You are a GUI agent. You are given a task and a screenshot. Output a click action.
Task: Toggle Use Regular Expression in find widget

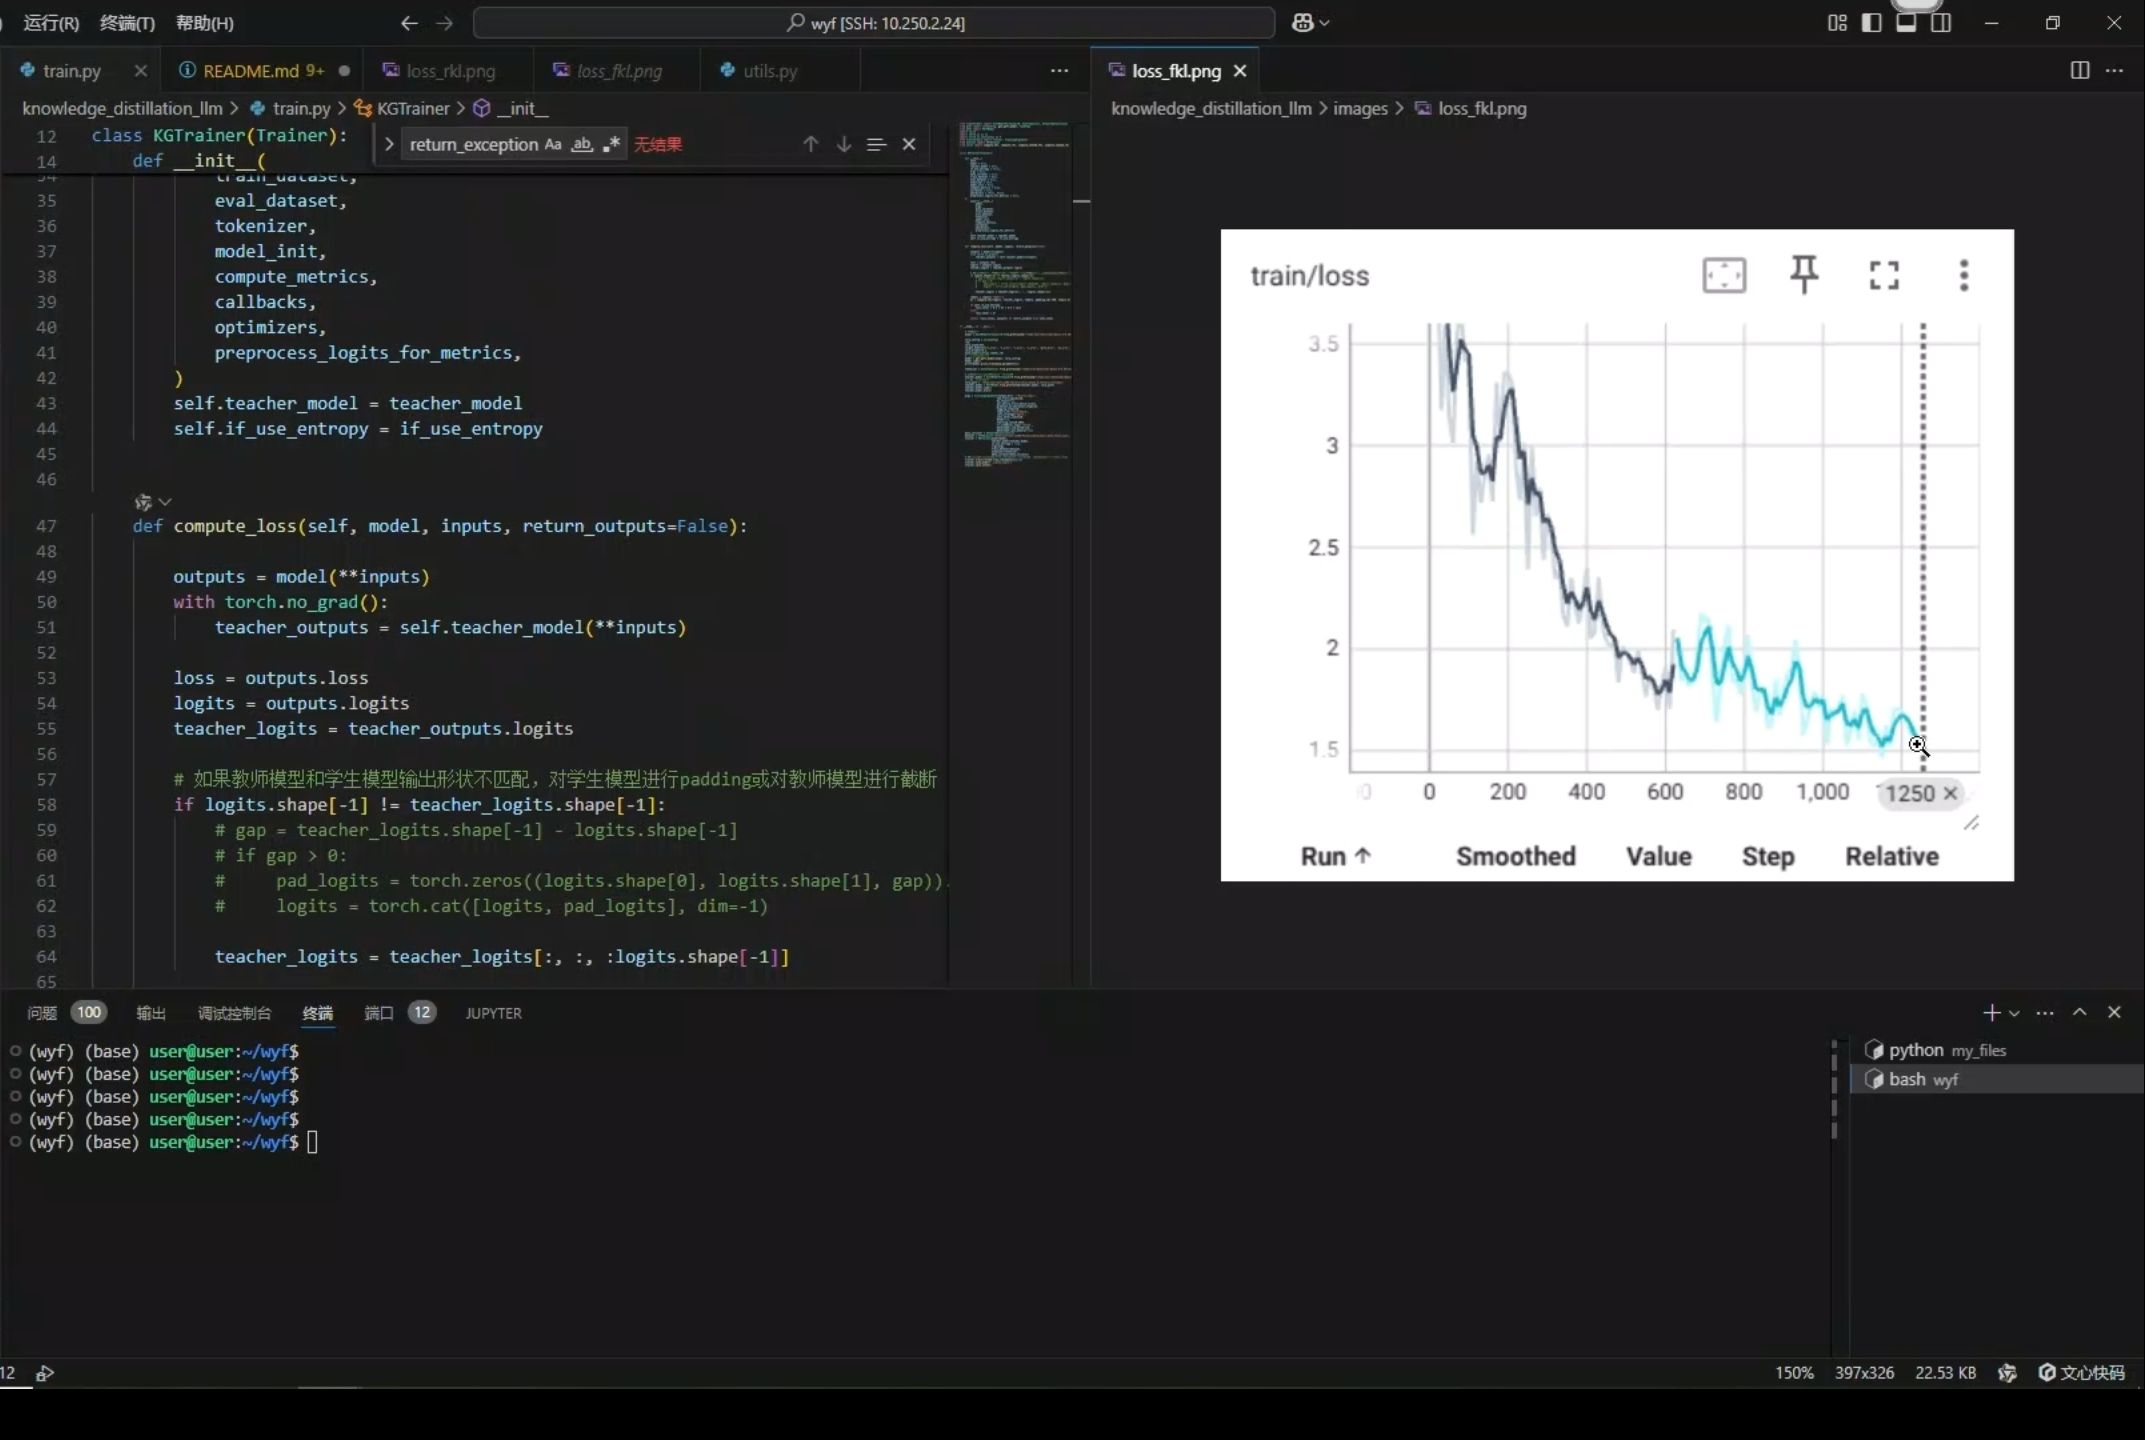pos(611,144)
